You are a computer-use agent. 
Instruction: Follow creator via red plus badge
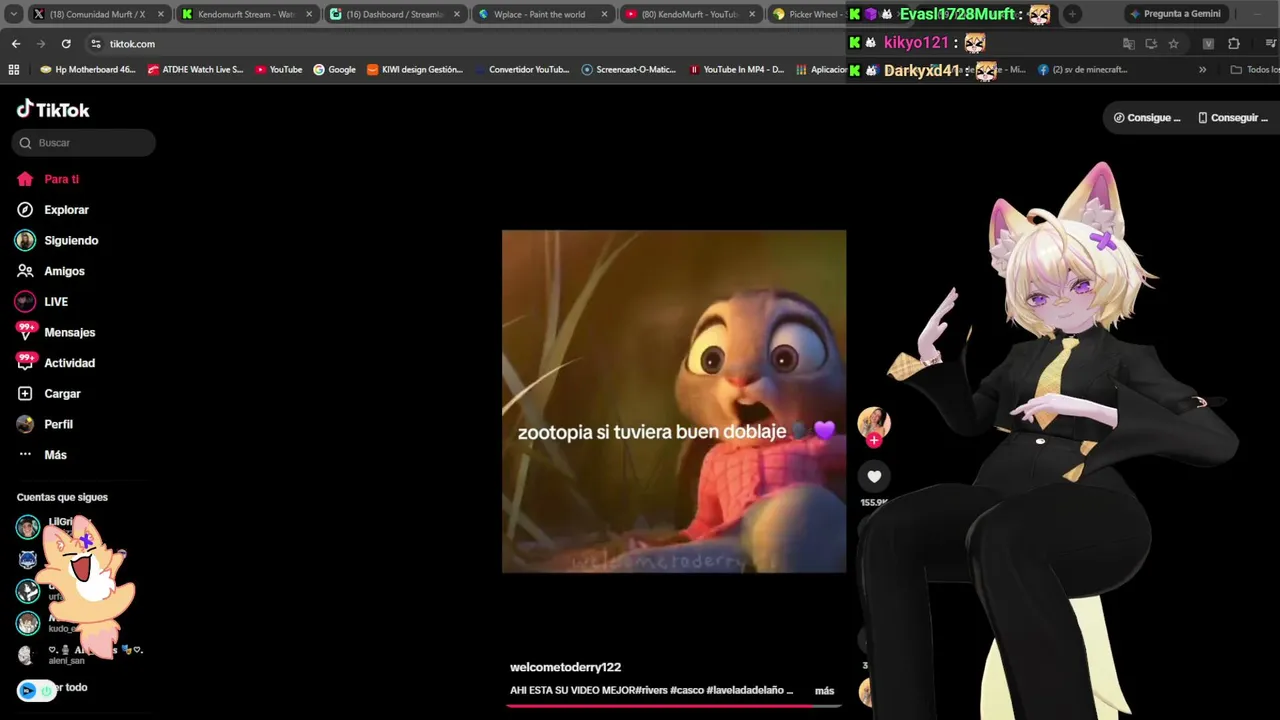pyautogui.click(x=874, y=440)
